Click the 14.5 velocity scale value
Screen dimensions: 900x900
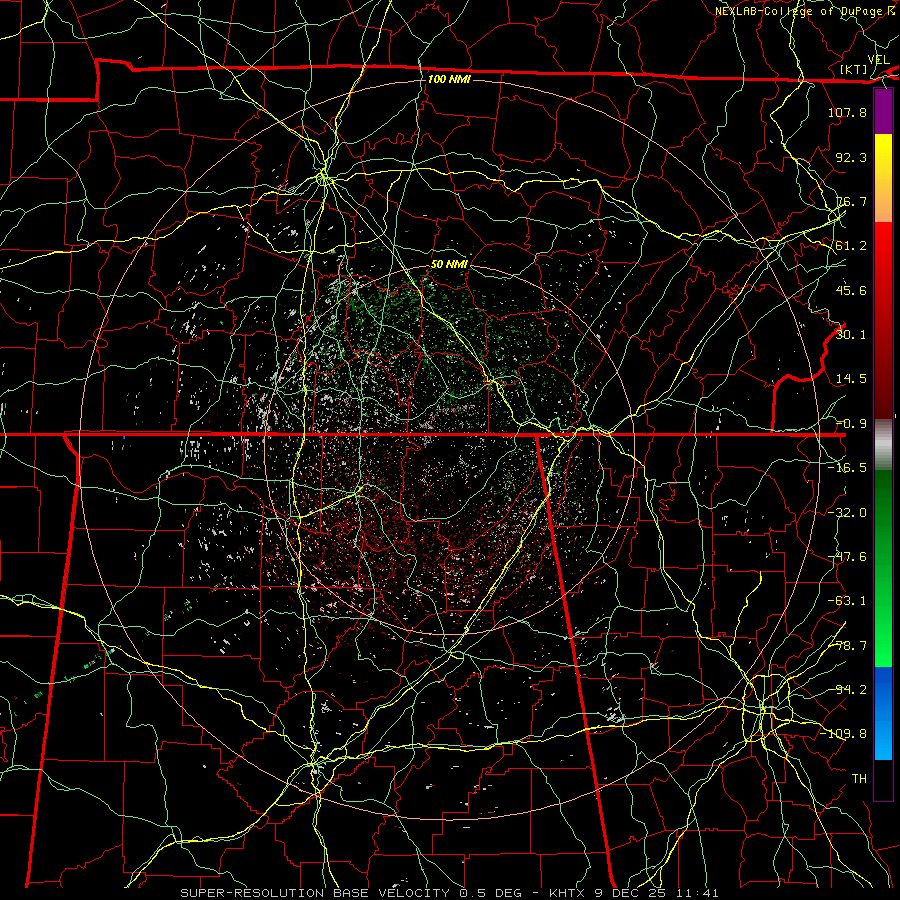pos(851,379)
